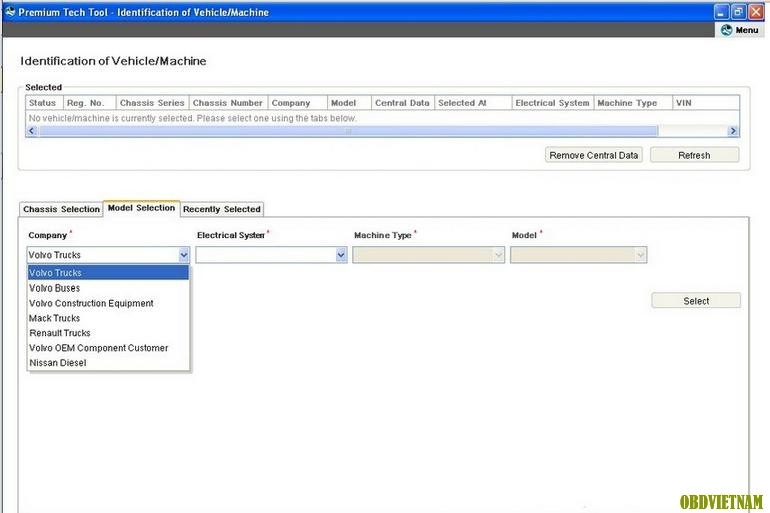Screen dimensions: 770x513
Task: Click the Model column header in table
Action: tap(349, 103)
